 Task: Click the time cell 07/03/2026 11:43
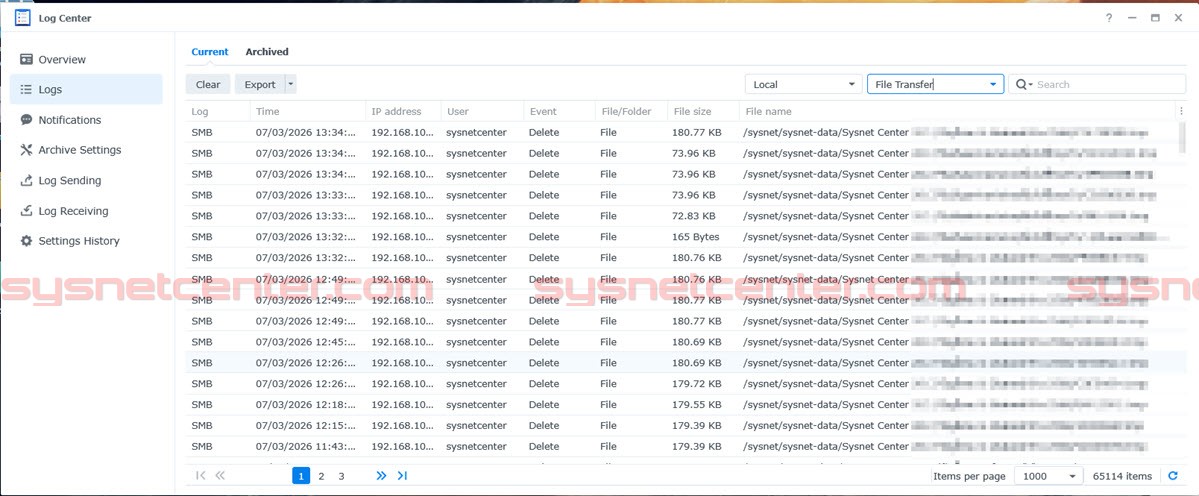(x=306, y=446)
